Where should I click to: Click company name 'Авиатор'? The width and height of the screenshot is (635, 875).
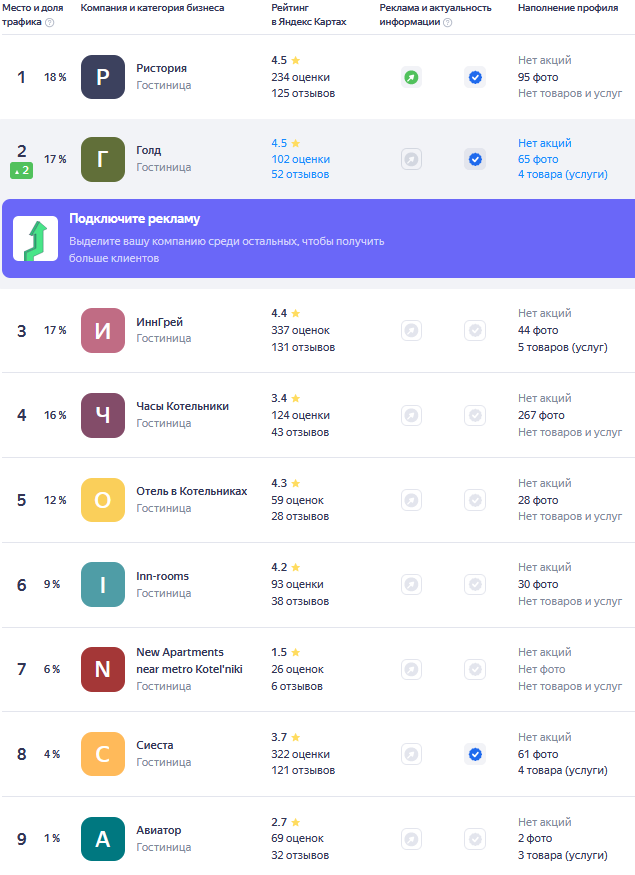[158, 830]
